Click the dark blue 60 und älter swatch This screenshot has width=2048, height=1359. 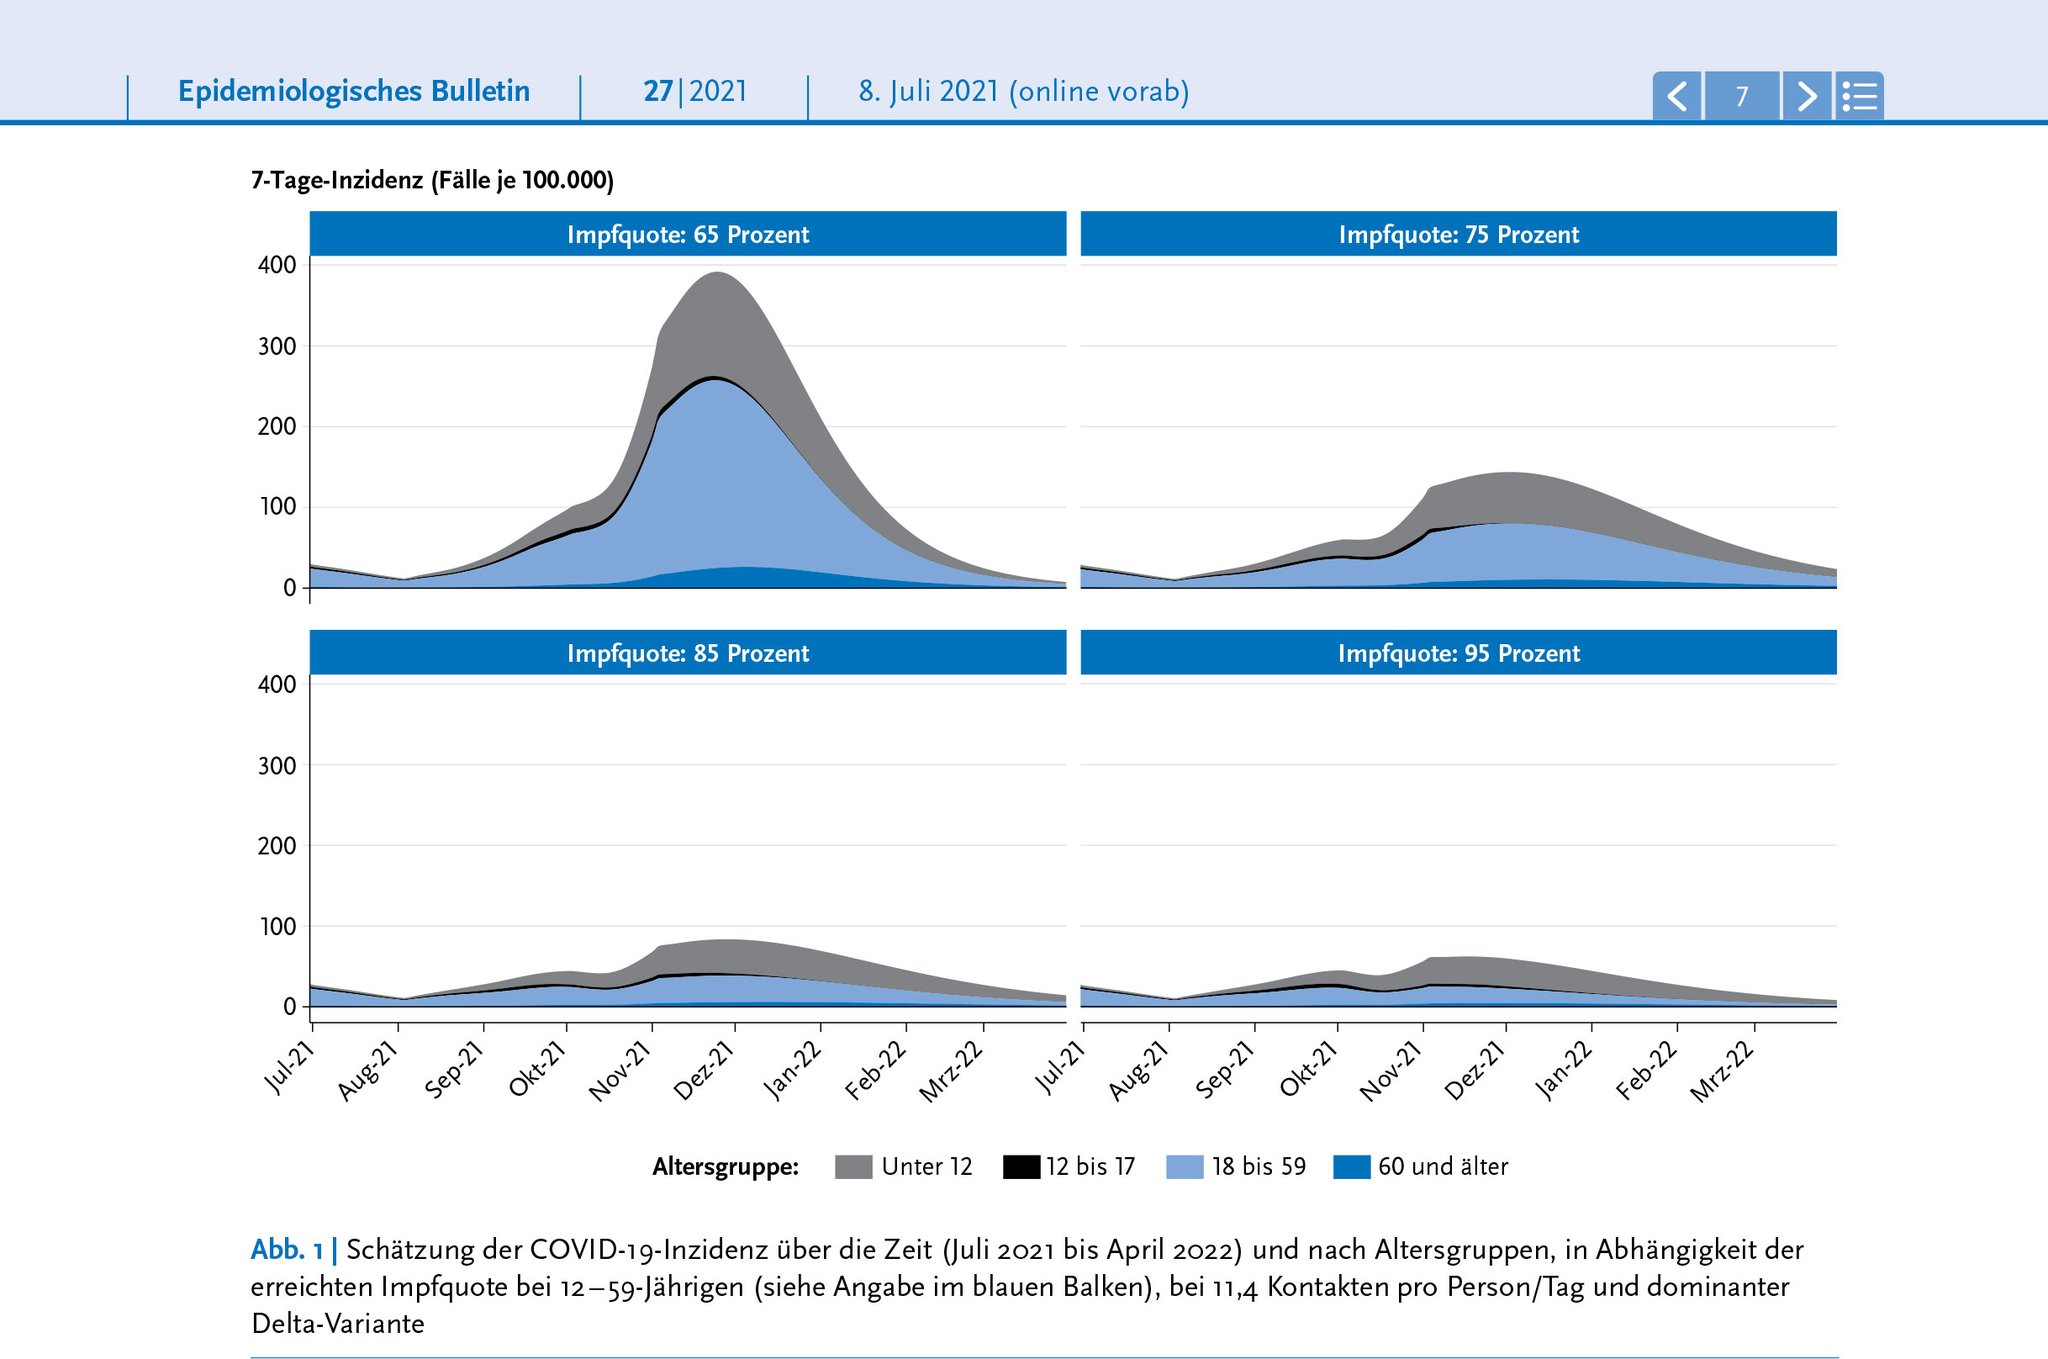click(x=1351, y=1167)
